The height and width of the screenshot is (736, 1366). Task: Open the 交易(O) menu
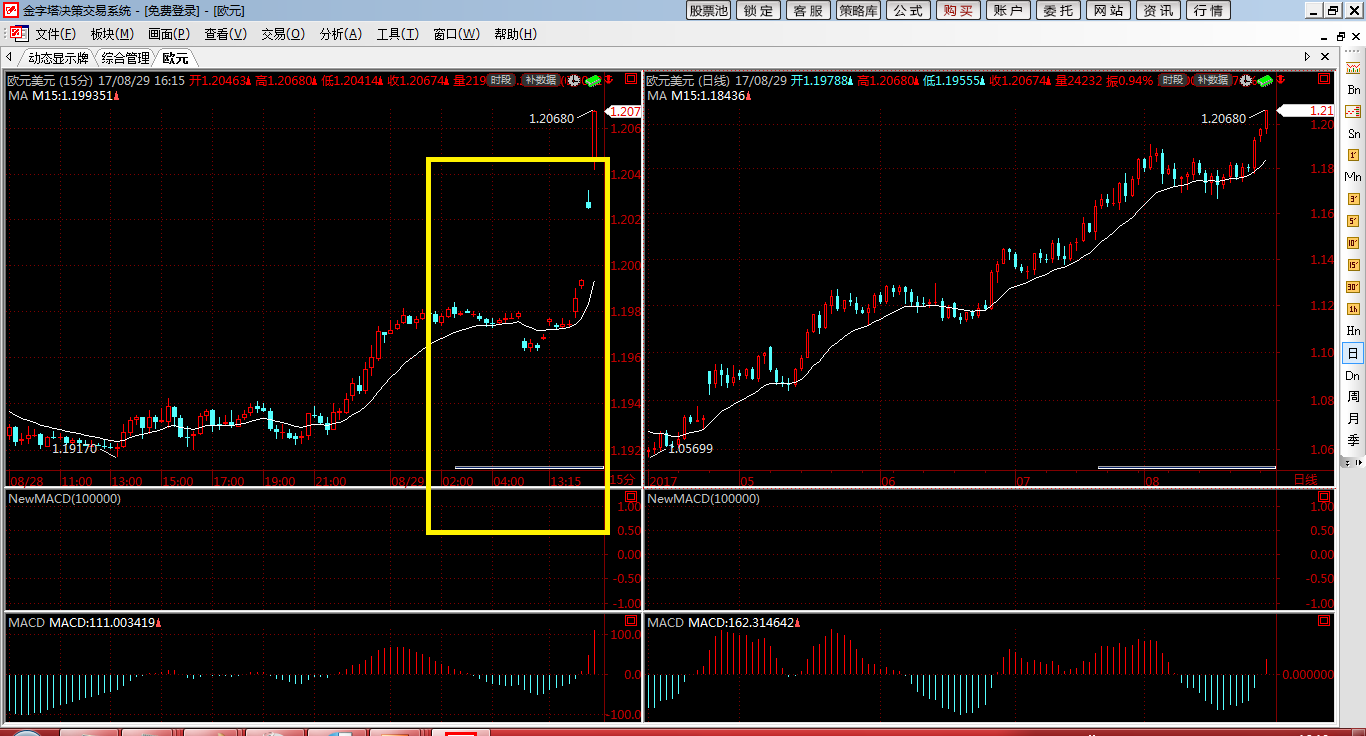pyautogui.click(x=283, y=34)
